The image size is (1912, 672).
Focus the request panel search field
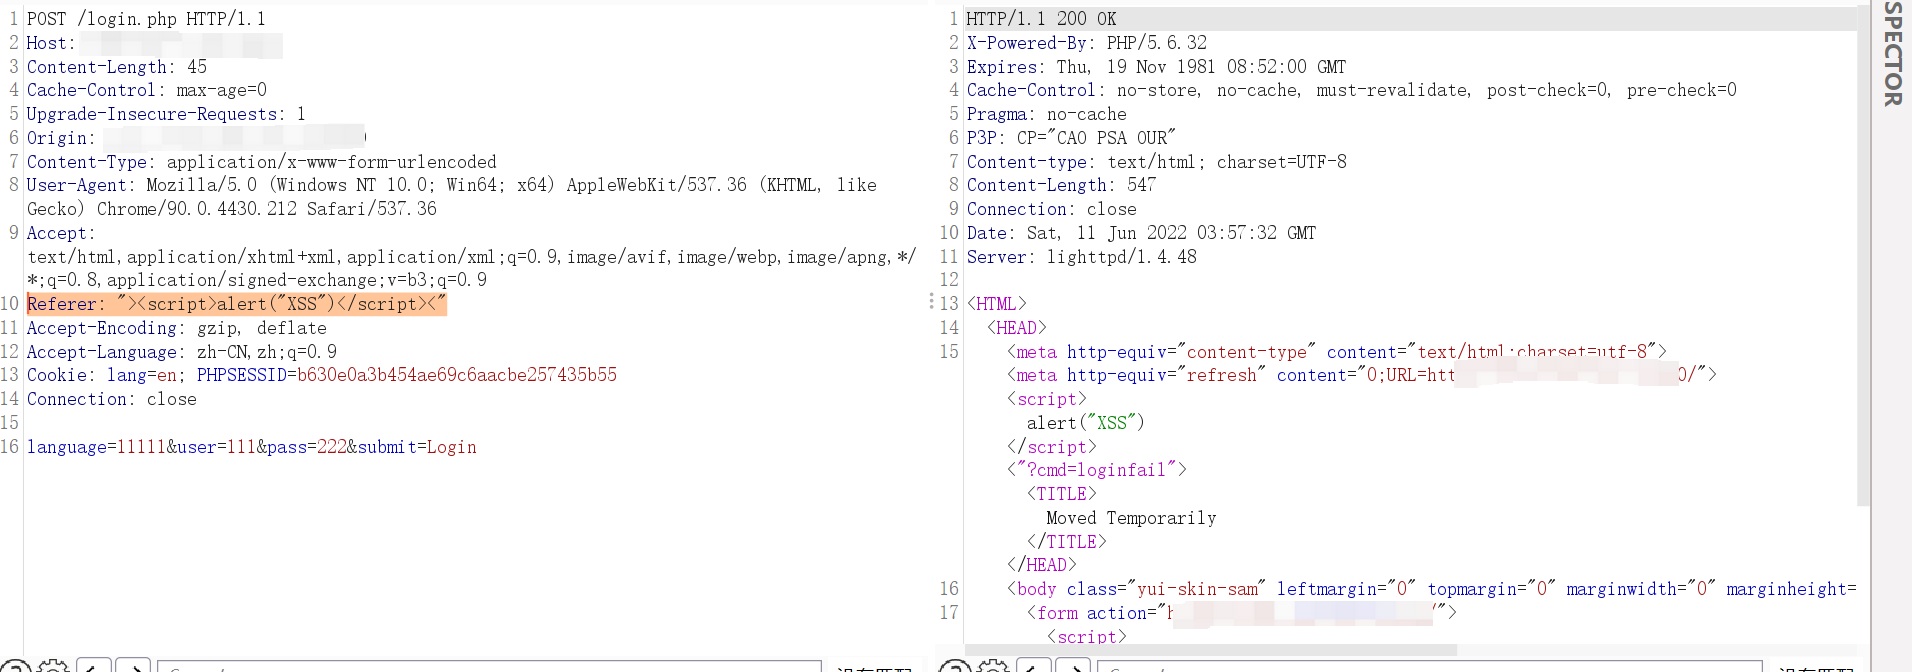(490, 667)
